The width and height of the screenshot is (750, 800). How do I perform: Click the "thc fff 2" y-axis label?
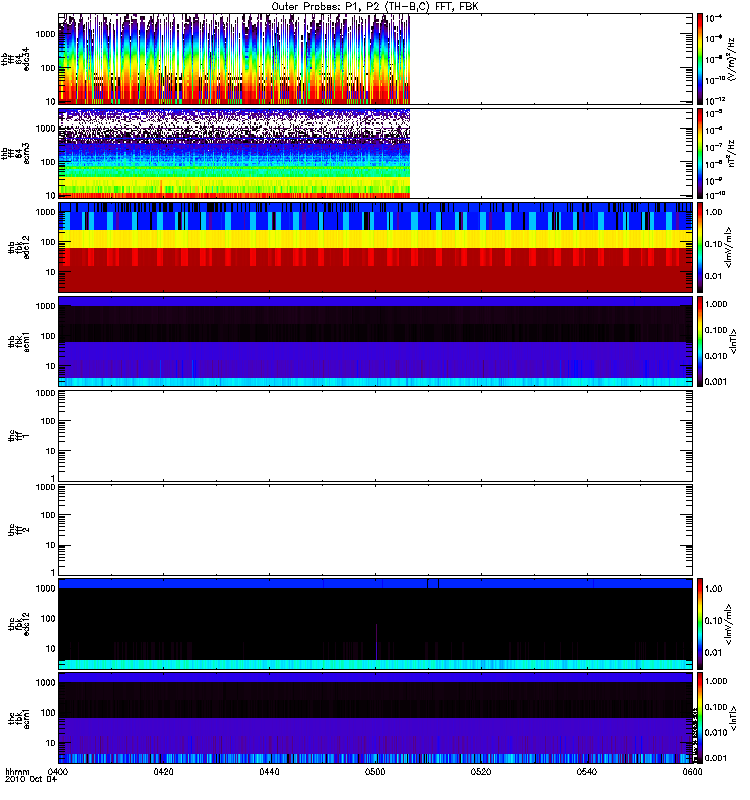coord(19,530)
